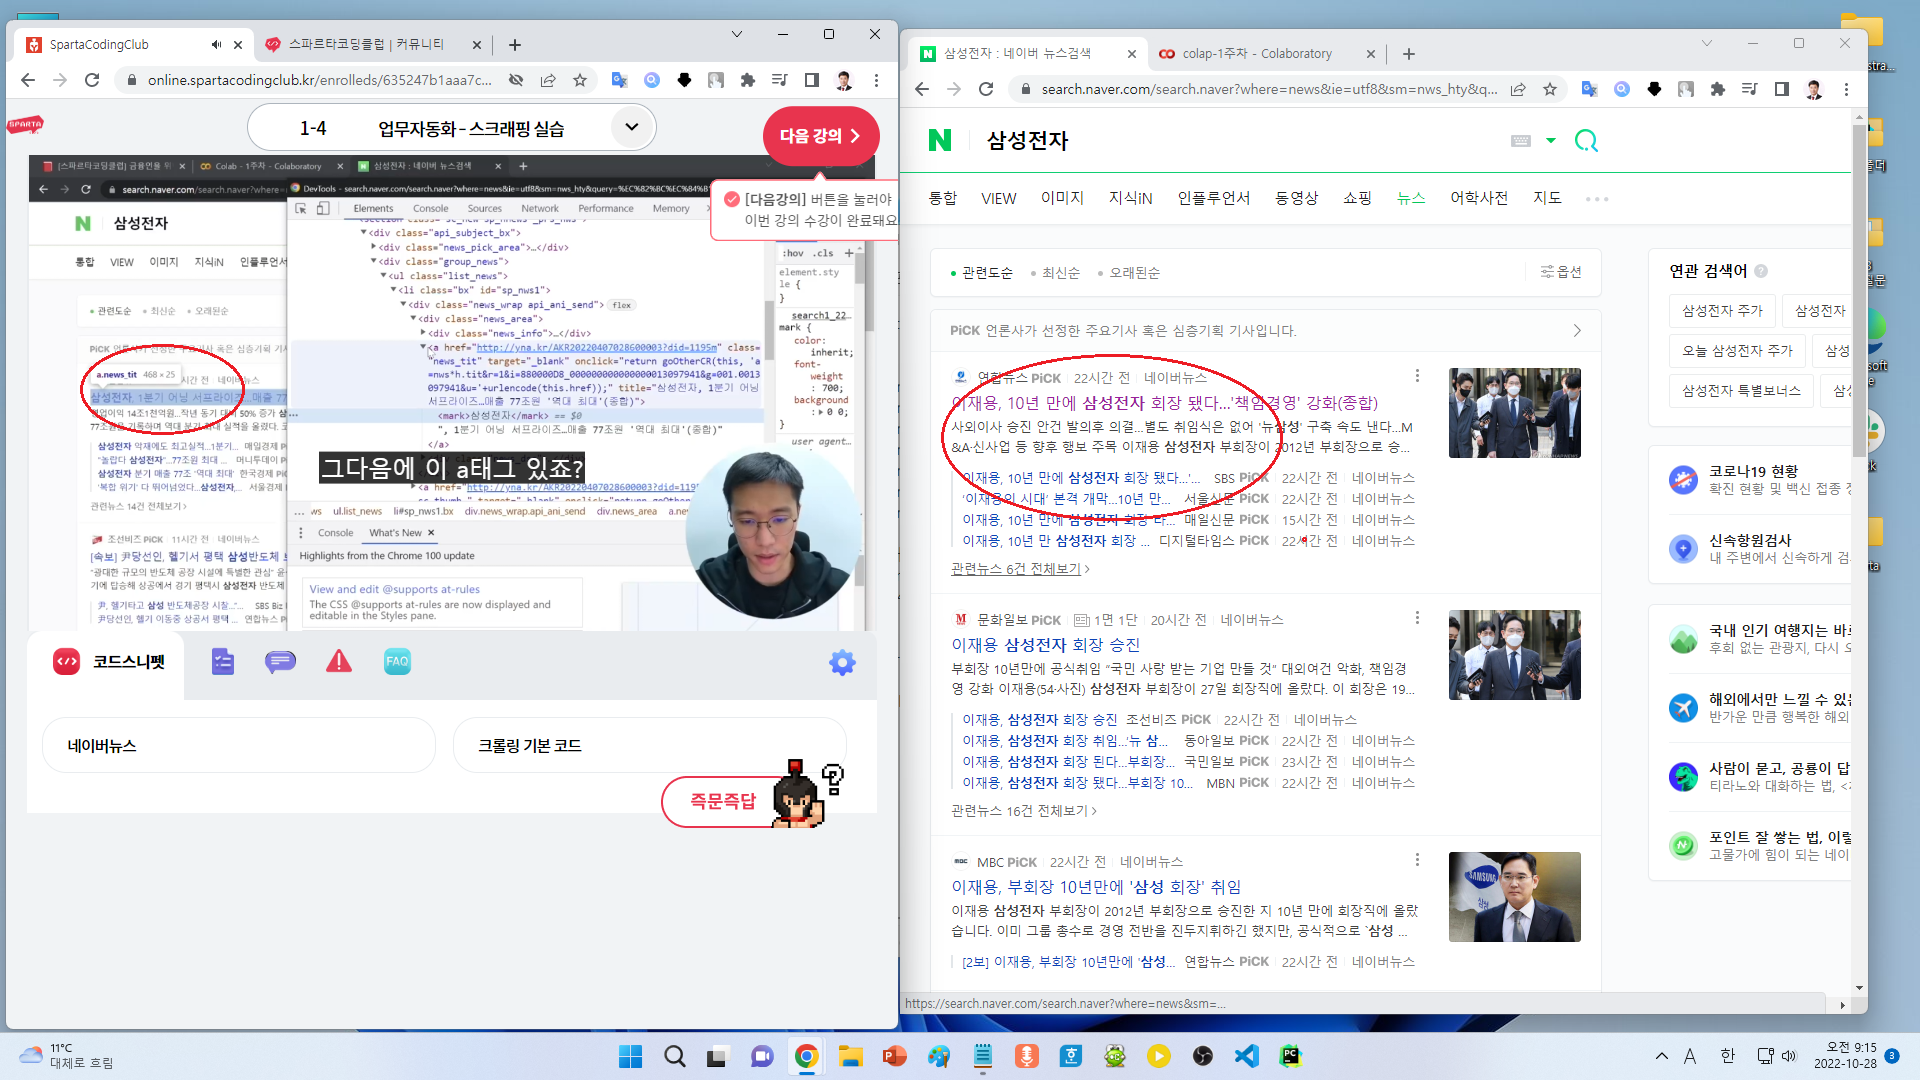Open more options for 문화일보 article
The image size is (1920, 1080).
point(1417,618)
